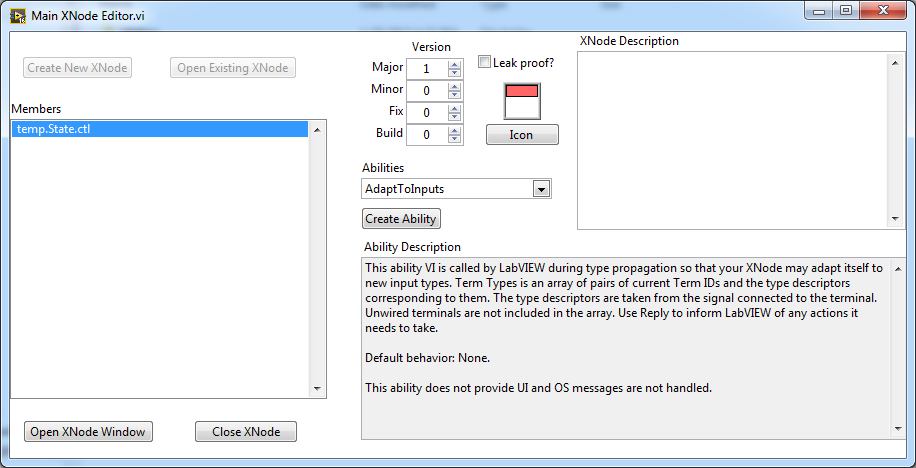
Task: Increment the Major version value
Action: tap(454, 65)
